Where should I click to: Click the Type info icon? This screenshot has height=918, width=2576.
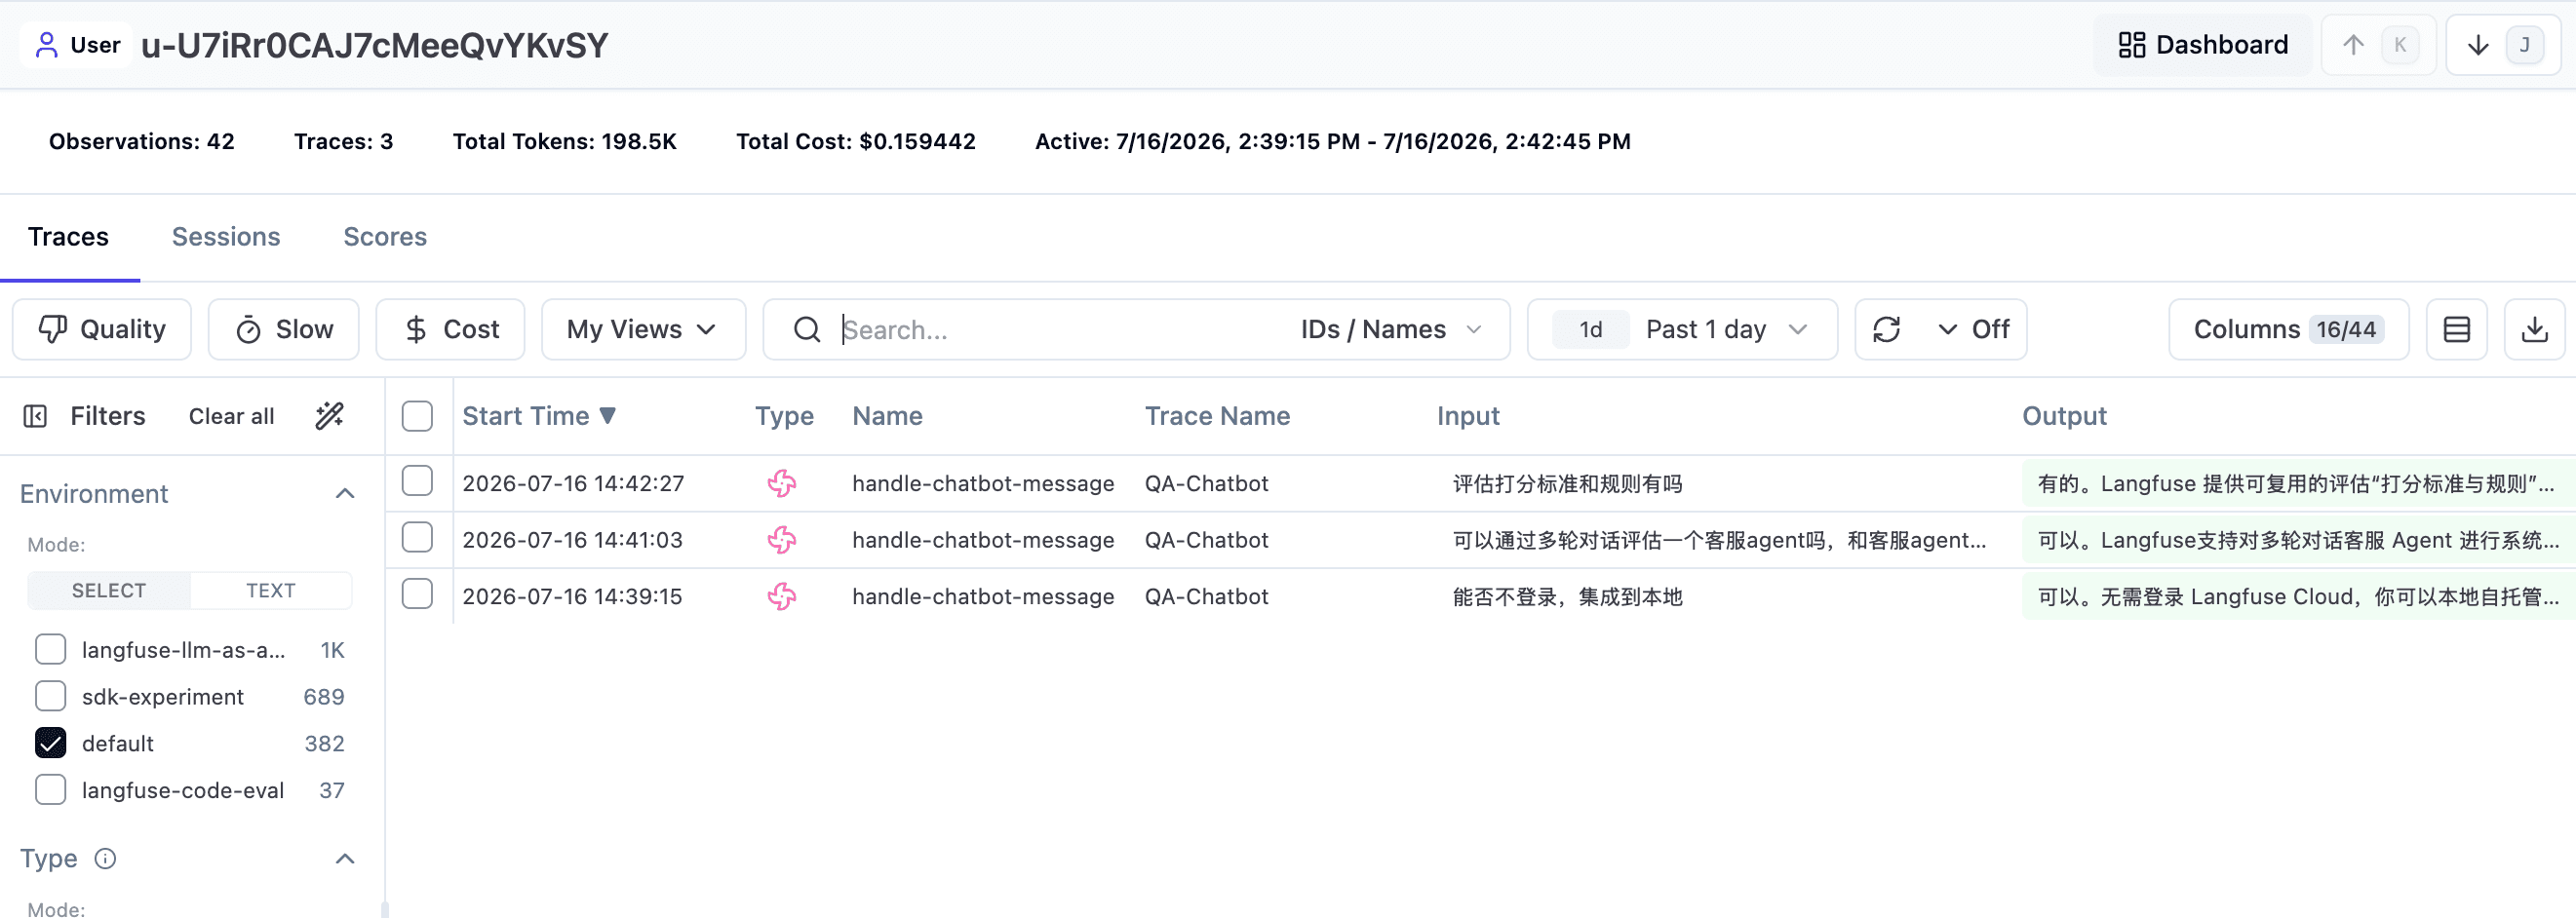click(x=105, y=858)
